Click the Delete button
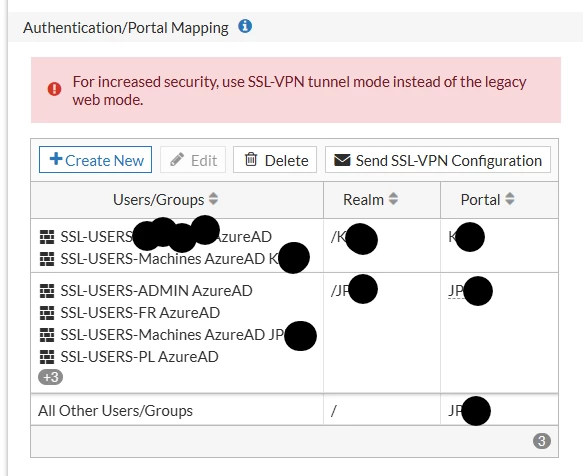Viewport: 583px width, 476px height. click(275, 160)
